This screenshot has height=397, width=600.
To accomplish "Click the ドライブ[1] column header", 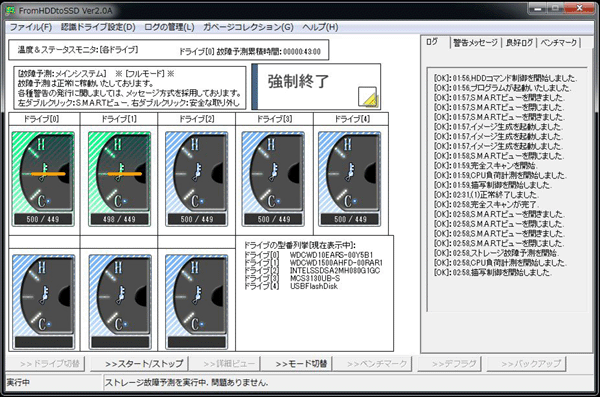I will click(119, 119).
